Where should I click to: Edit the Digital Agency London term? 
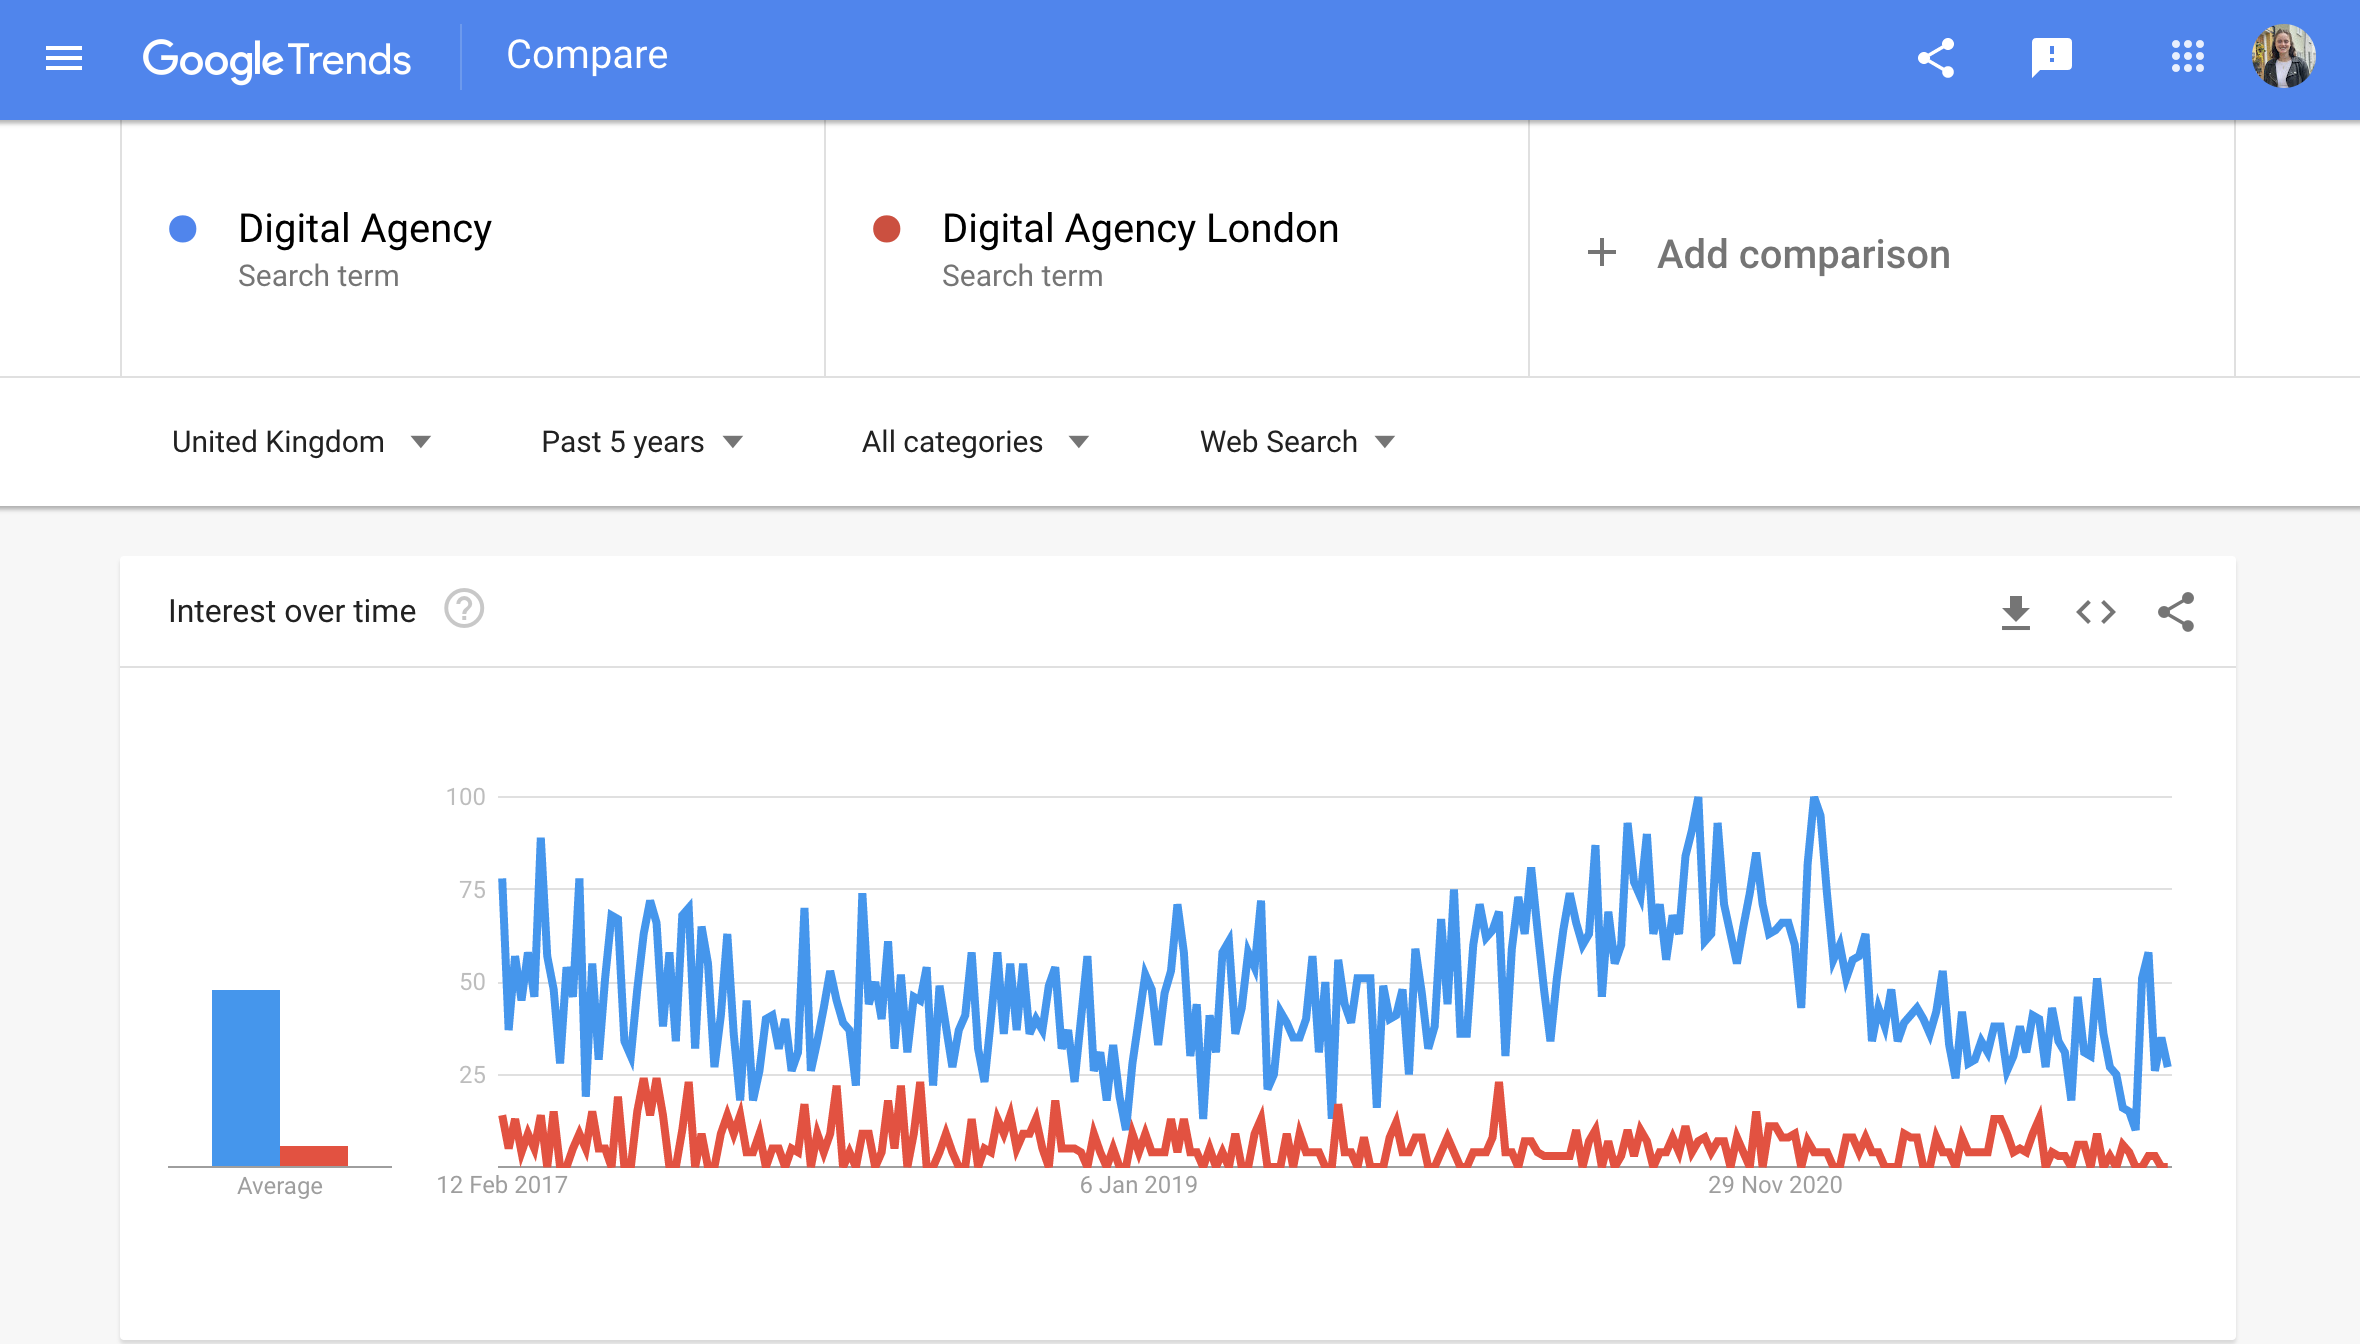(1140, 229)
